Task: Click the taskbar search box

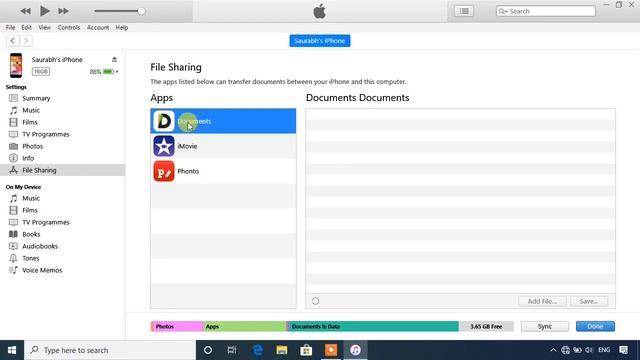Action: [110, 350]
